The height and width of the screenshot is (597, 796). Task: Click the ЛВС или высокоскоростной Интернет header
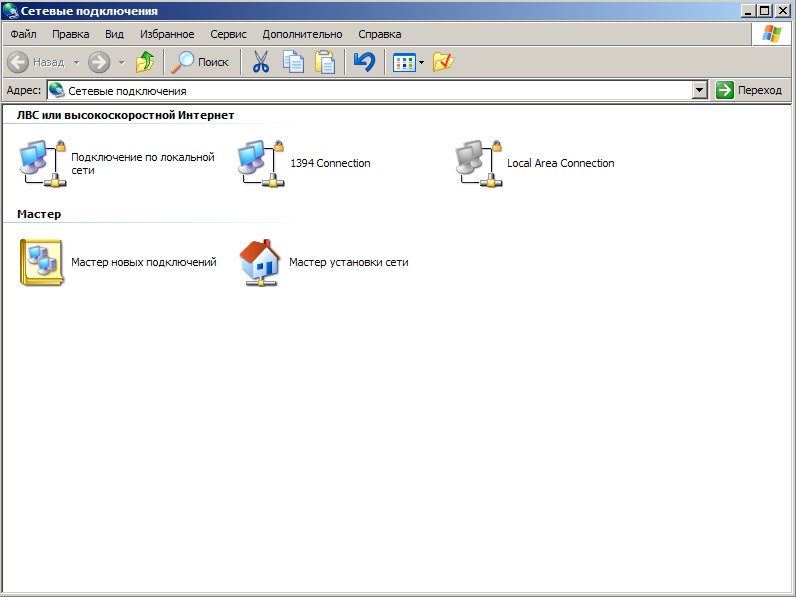pos(125,115)
